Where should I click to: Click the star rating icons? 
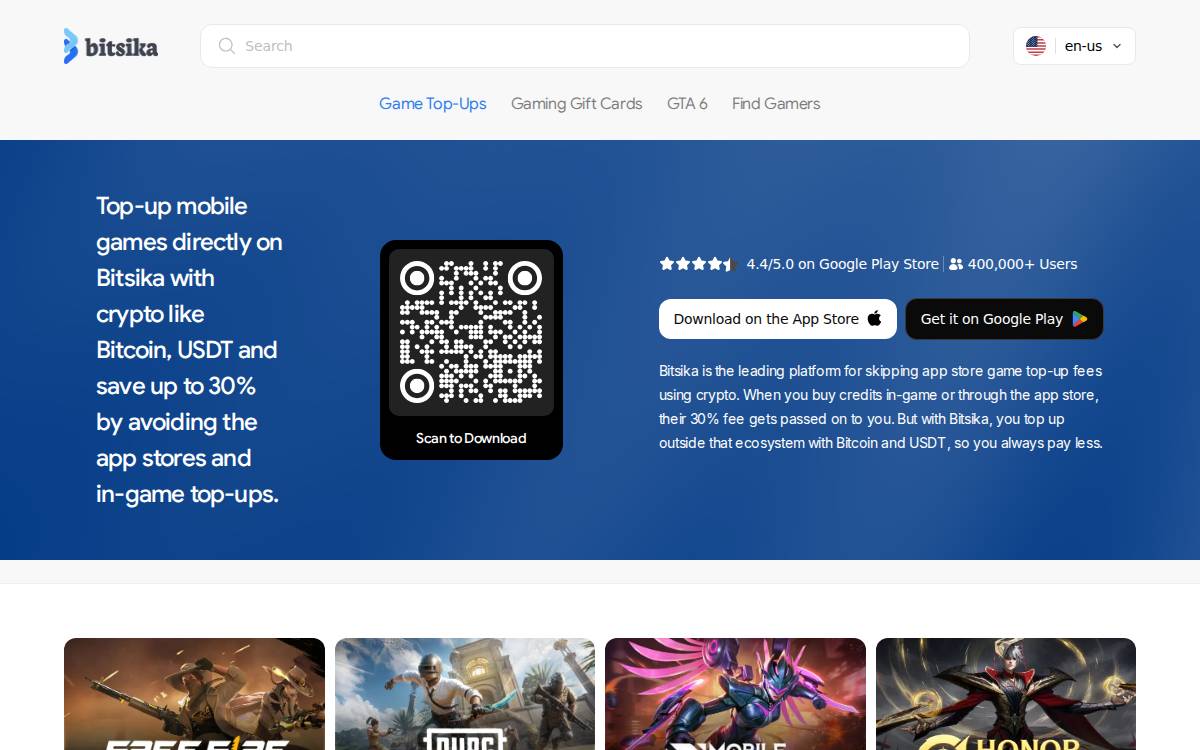pyautogui.click(x=698, y=264)
